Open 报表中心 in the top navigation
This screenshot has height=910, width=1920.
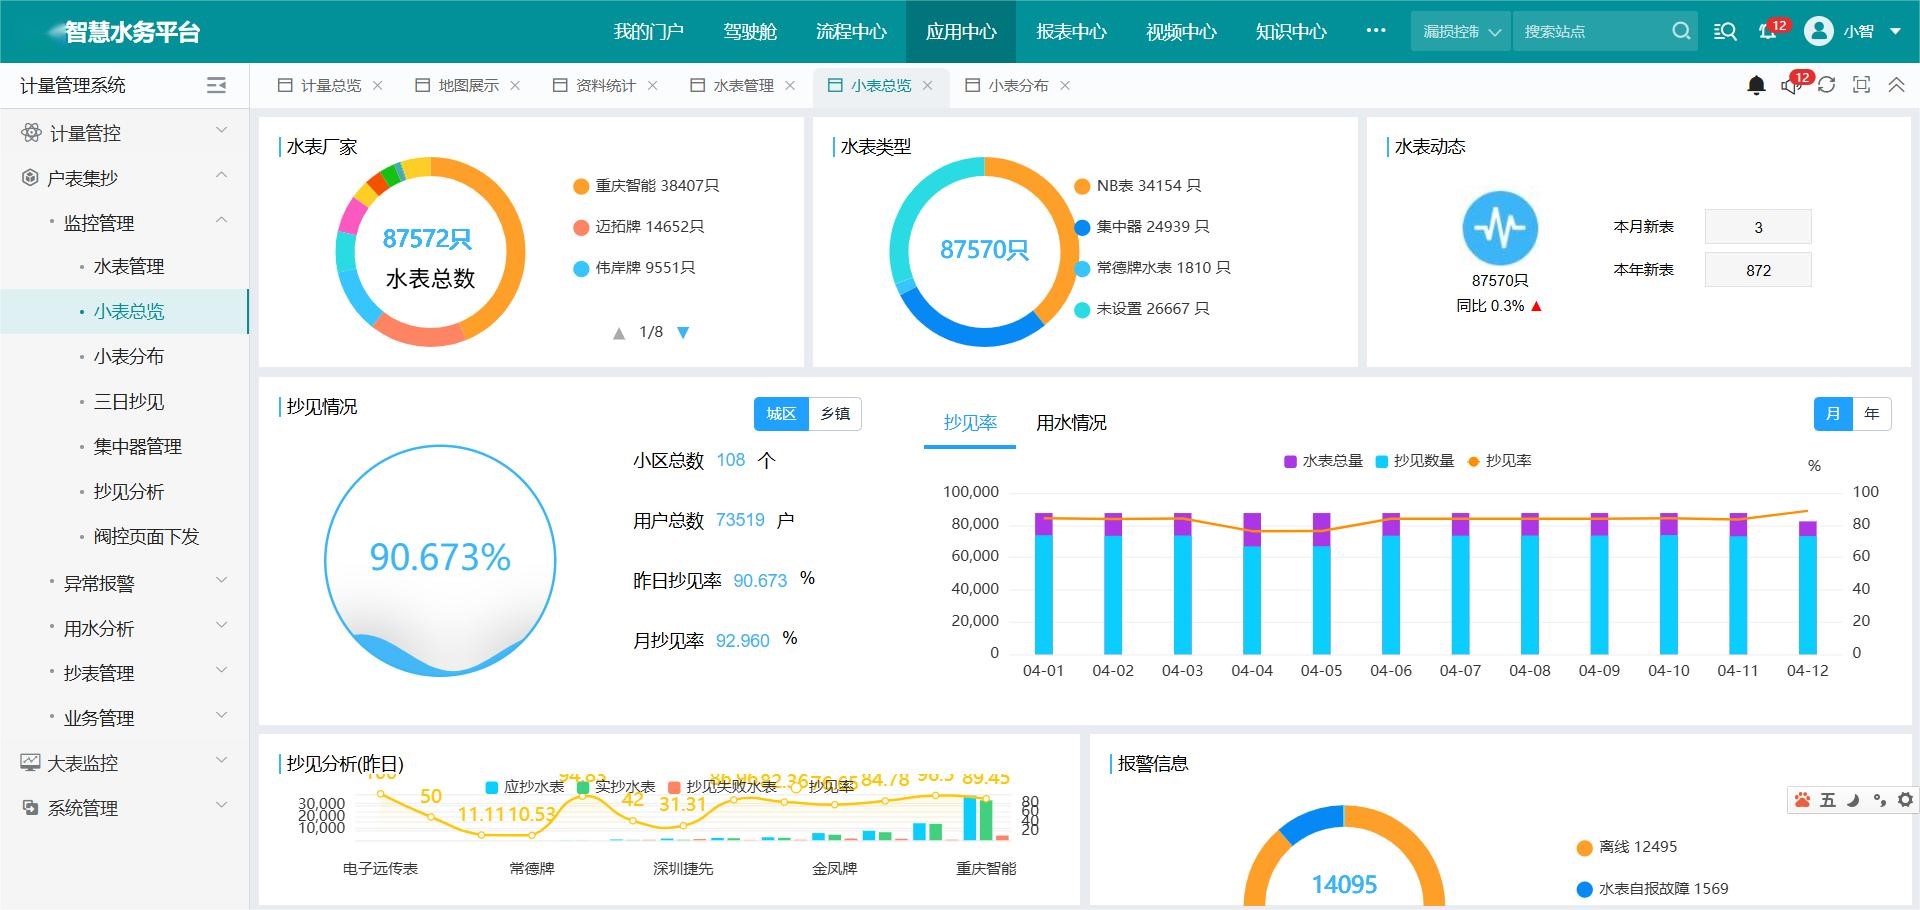pyautogui.click(x=1071, y=32)
